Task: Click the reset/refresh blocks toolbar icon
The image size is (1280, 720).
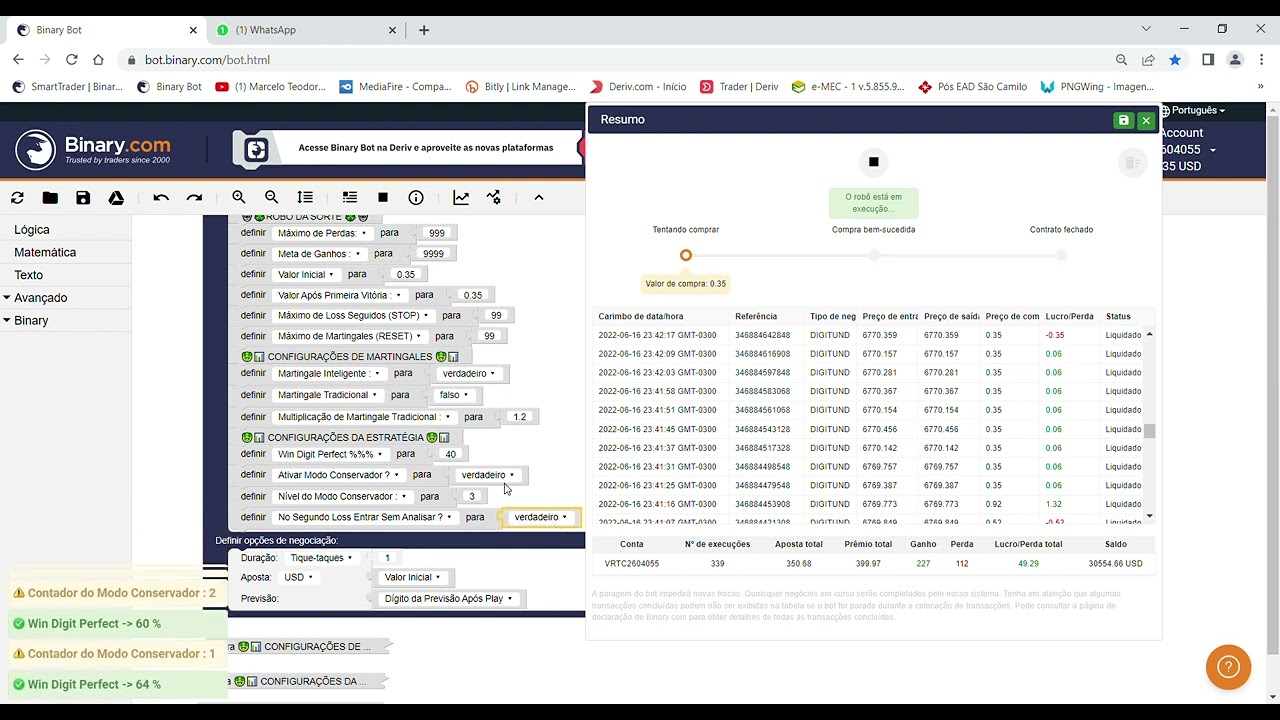Action: [17, 198]
